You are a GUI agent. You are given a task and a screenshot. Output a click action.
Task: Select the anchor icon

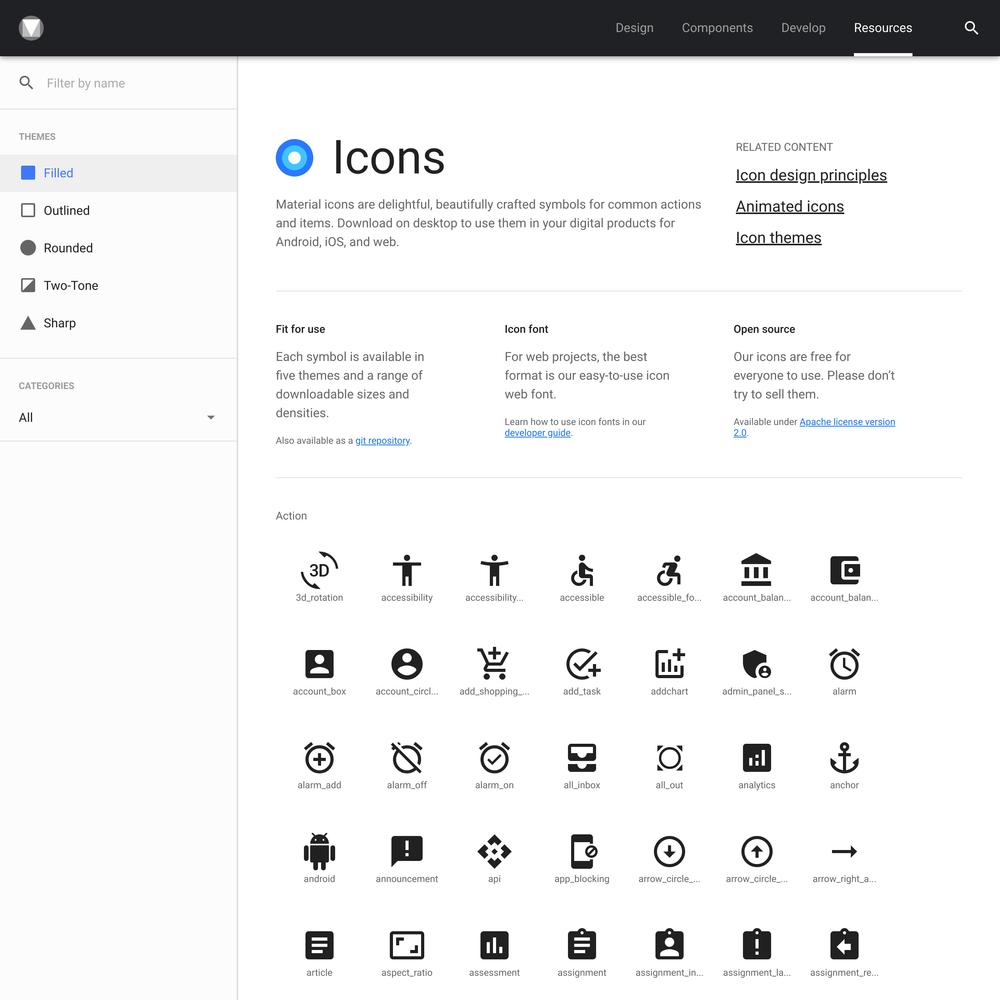click(844, 758)
